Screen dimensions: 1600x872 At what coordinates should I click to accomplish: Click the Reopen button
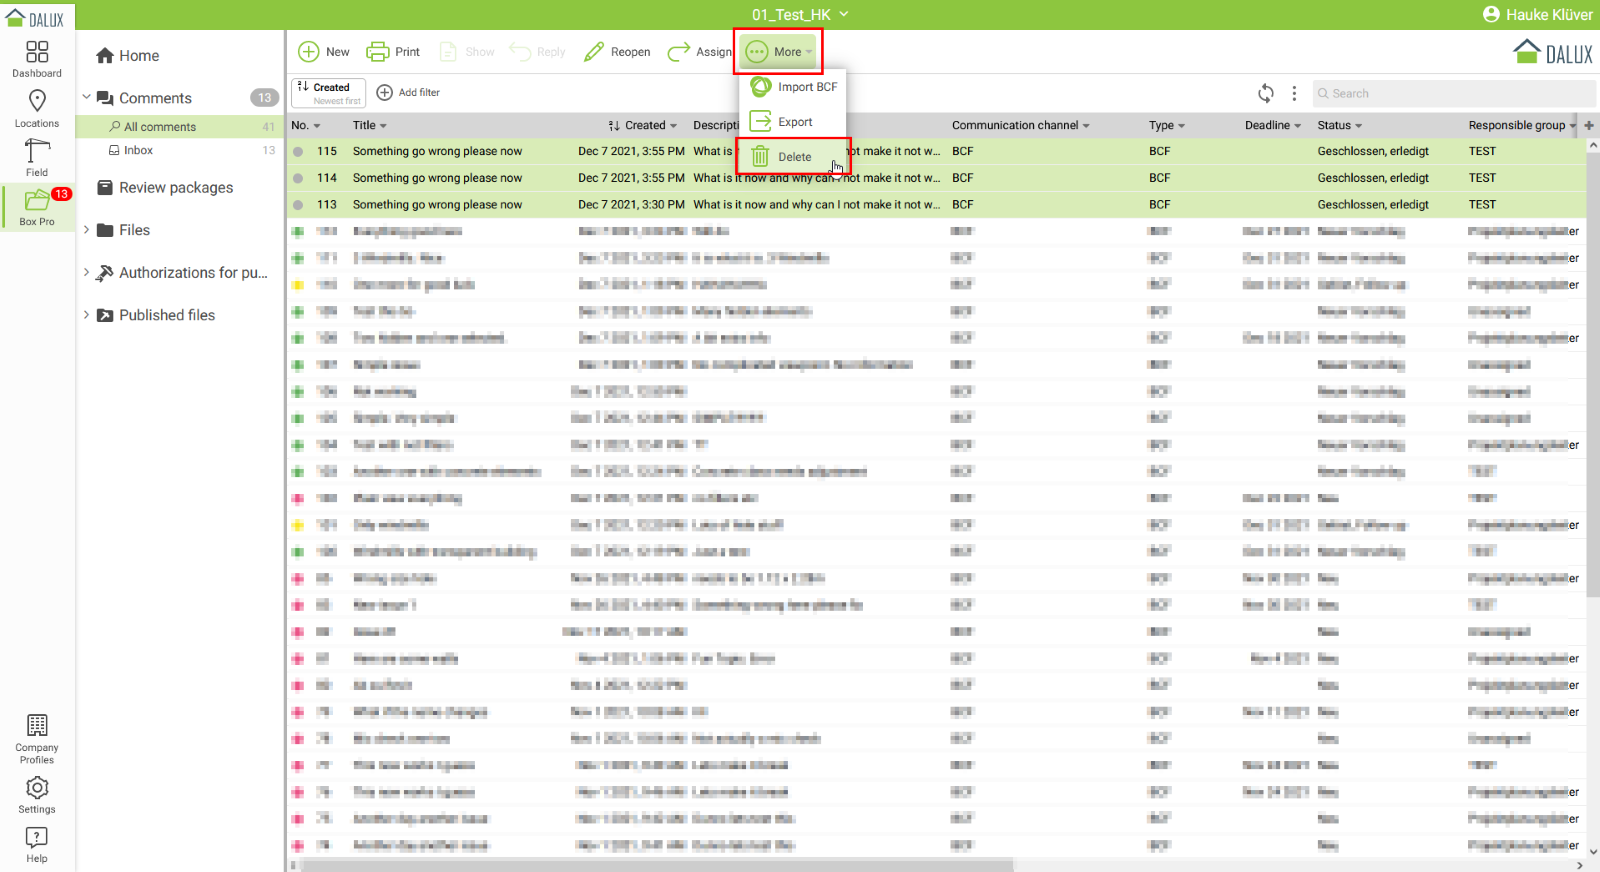617,52
